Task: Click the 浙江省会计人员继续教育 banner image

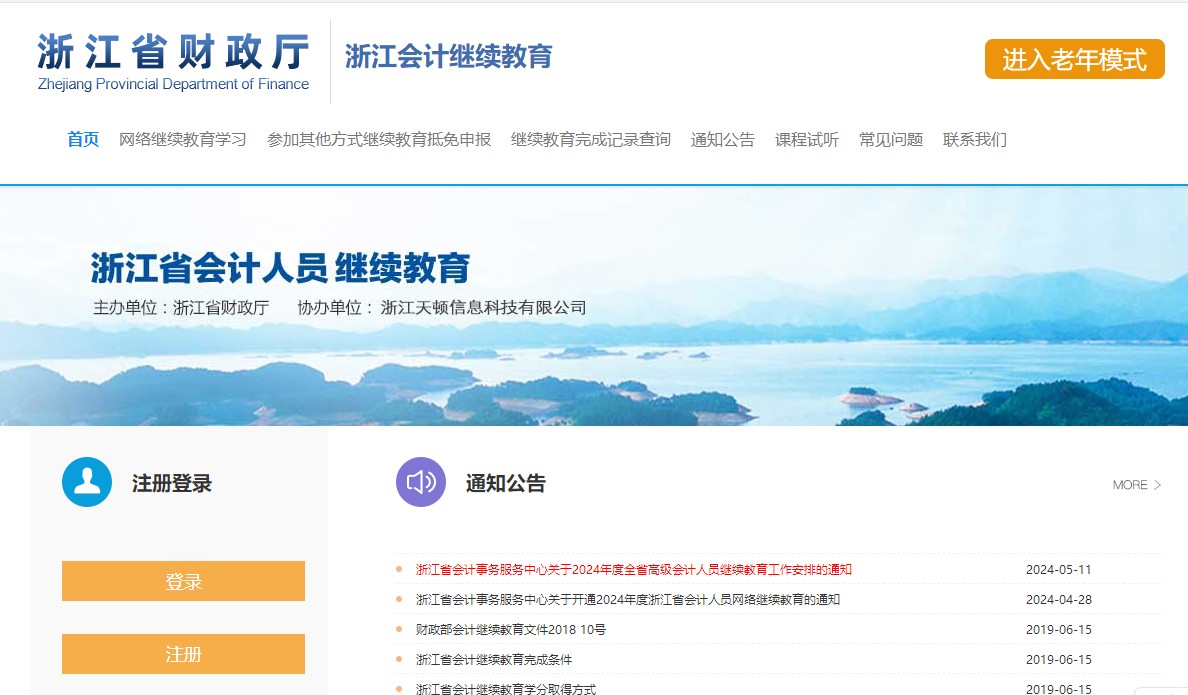Action: coord(594,298)
